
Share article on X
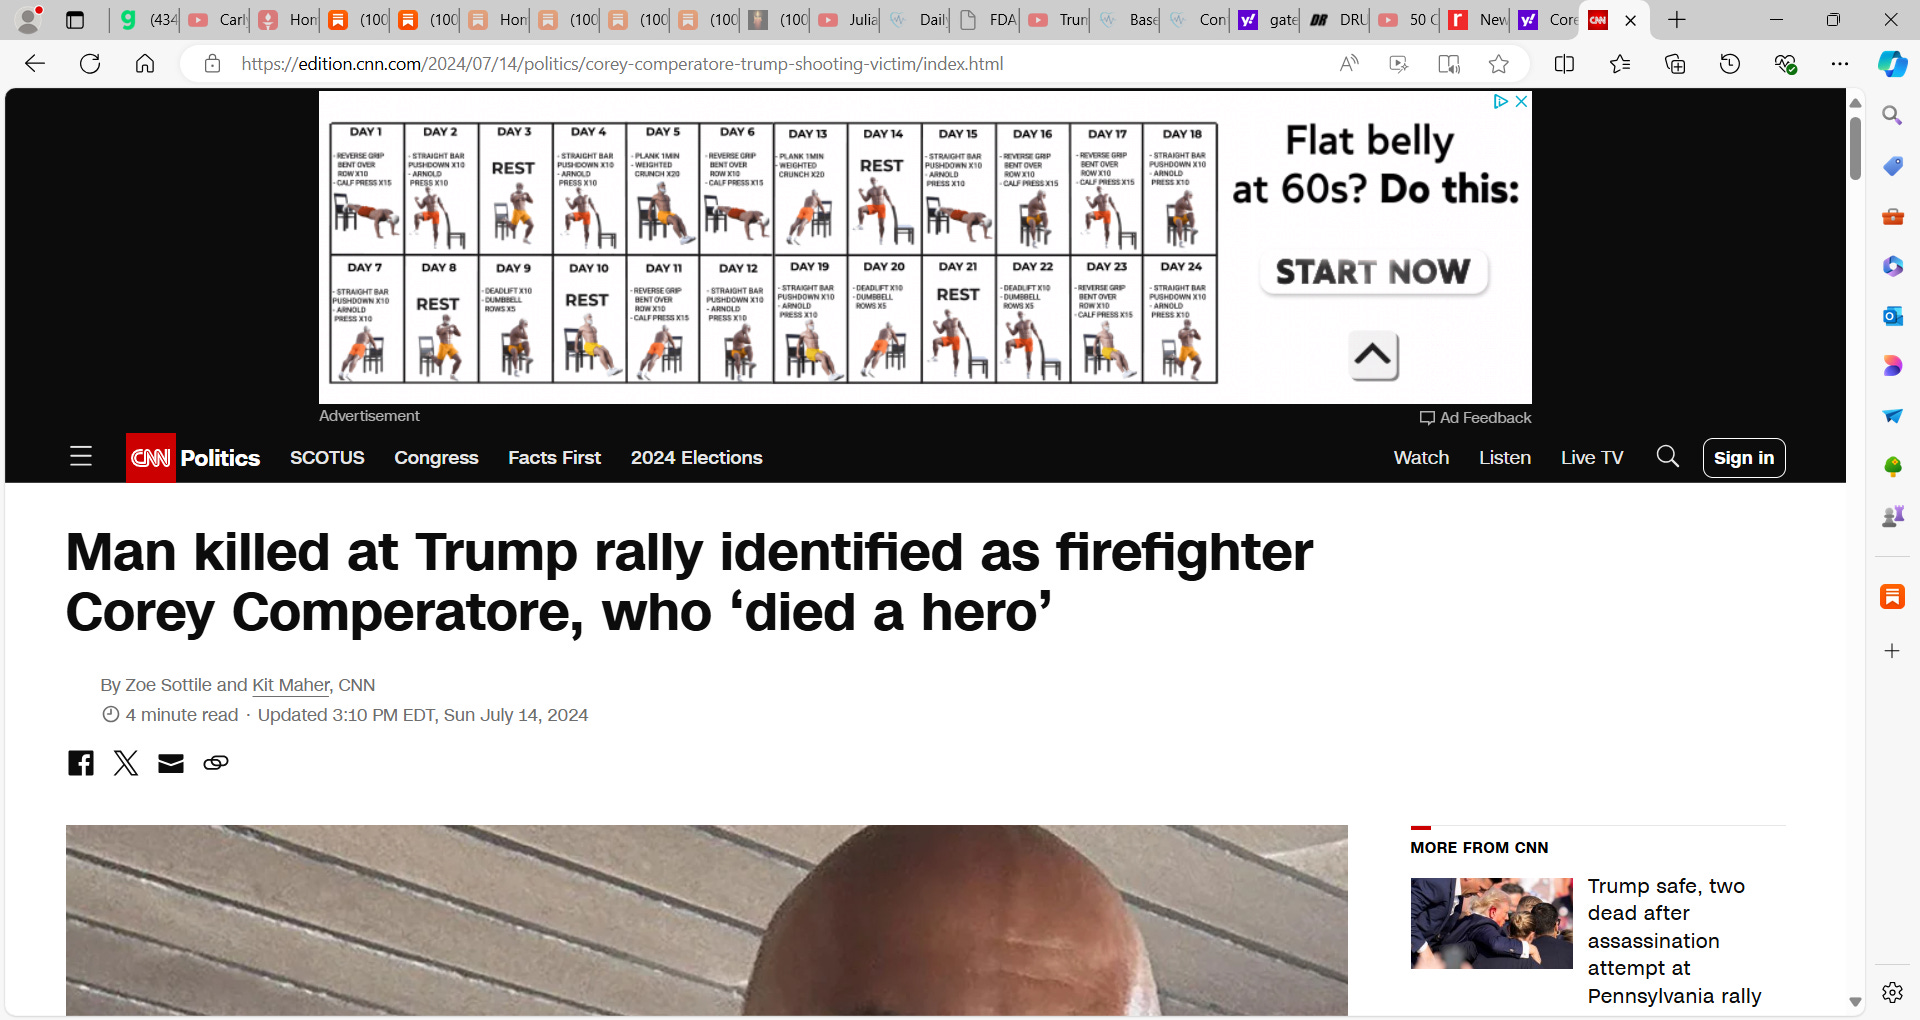[x=126, y=763]
